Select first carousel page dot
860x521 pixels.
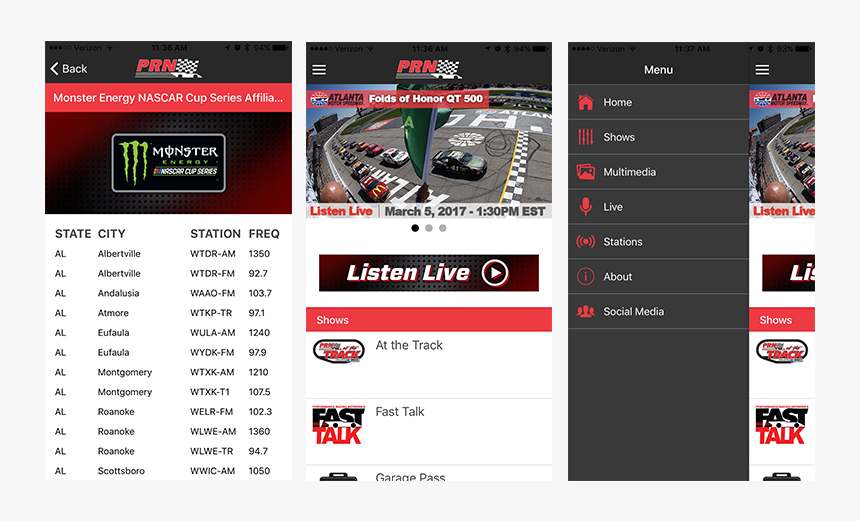click(x=415, y=228)
